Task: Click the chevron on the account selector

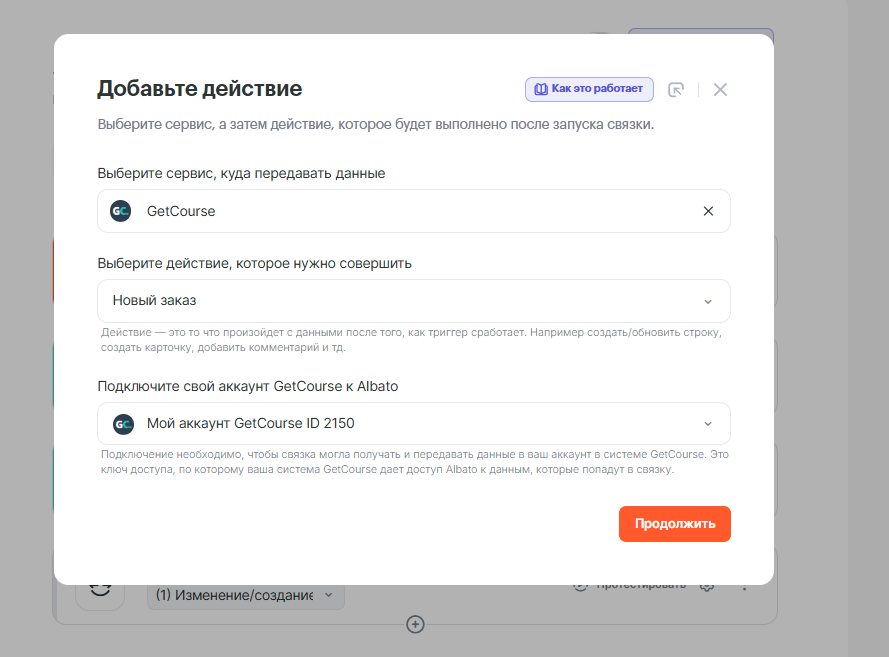Action: pyautogui.click(x=708, y=423)
